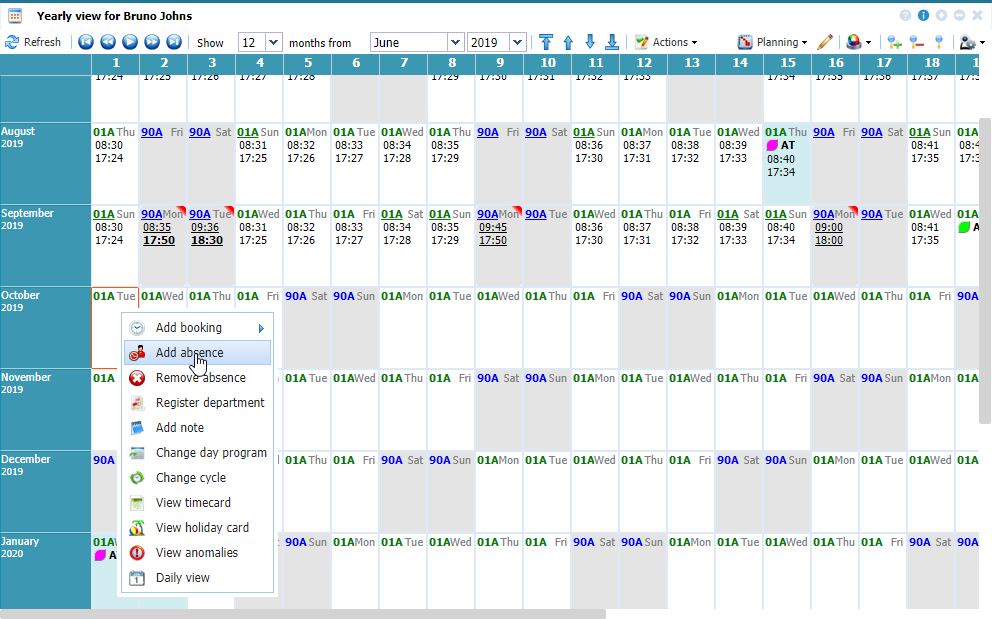The image size is (992, 619).
Task: Open the 2019 year dropdown
Action: tap(517, 42)
